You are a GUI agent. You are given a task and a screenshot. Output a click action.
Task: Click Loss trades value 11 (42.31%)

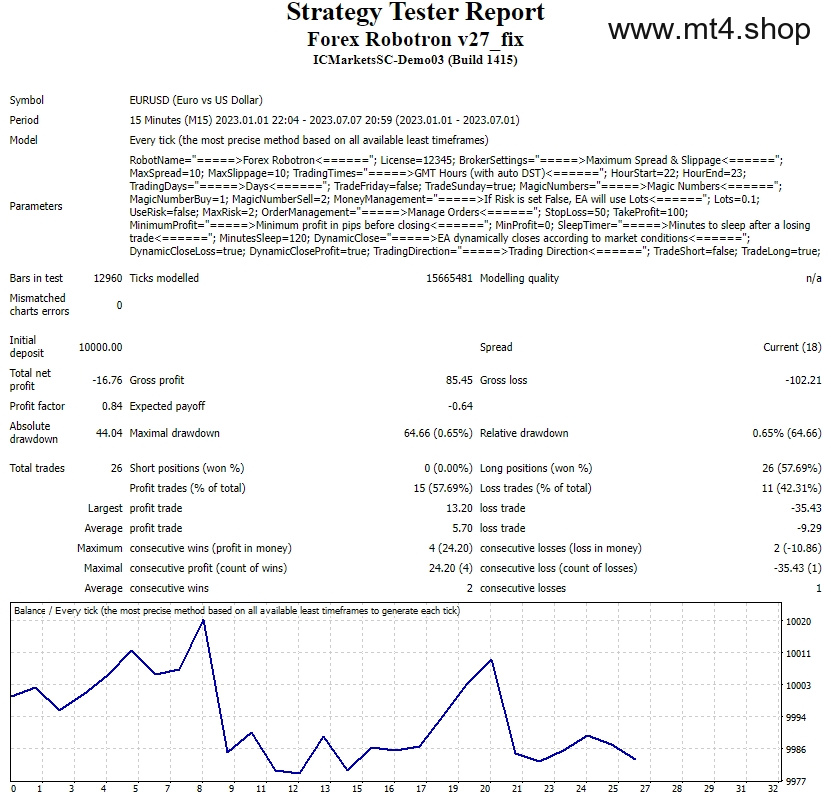click(792, 488)
